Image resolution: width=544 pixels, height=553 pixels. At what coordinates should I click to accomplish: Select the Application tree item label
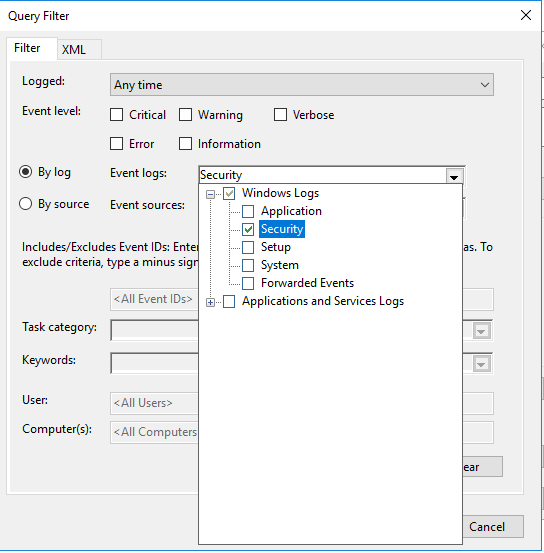point(291,211)
